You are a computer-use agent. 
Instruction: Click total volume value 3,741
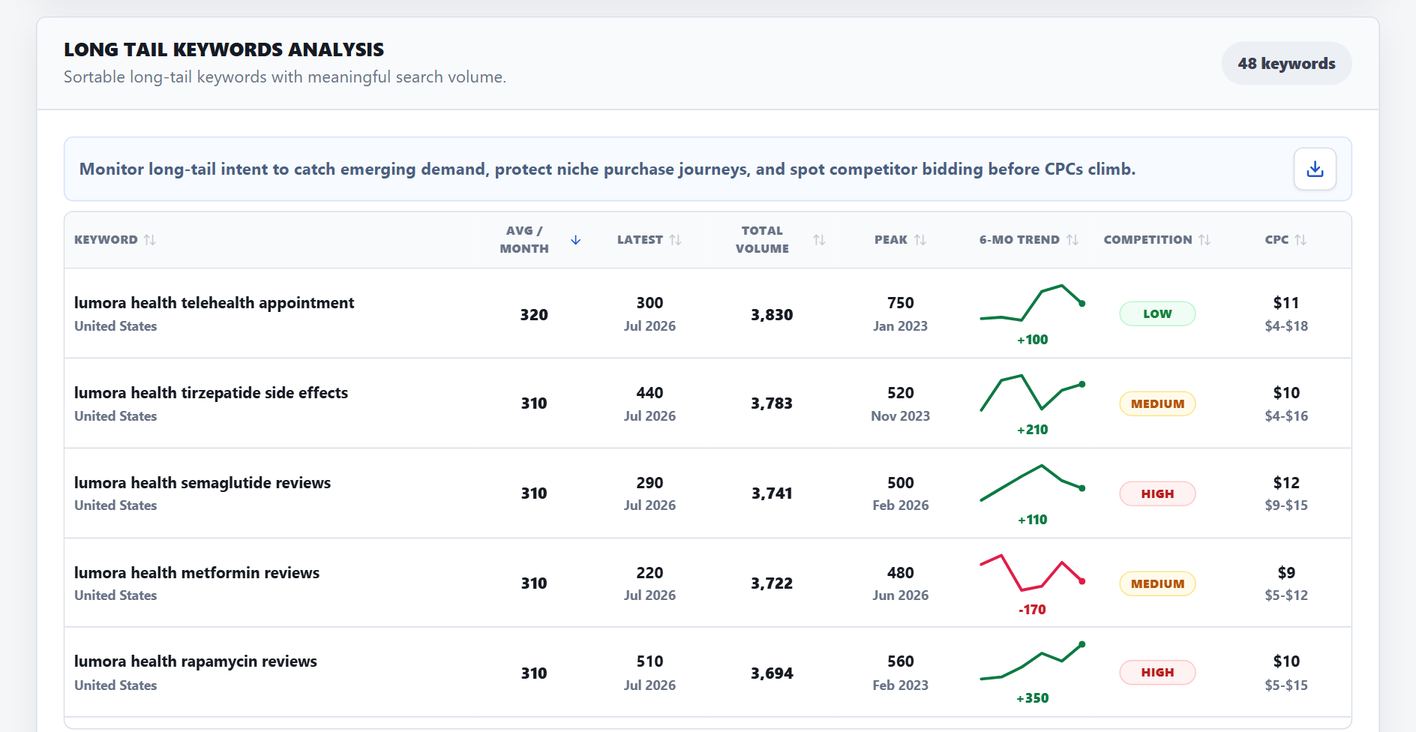tap(772, 494)
